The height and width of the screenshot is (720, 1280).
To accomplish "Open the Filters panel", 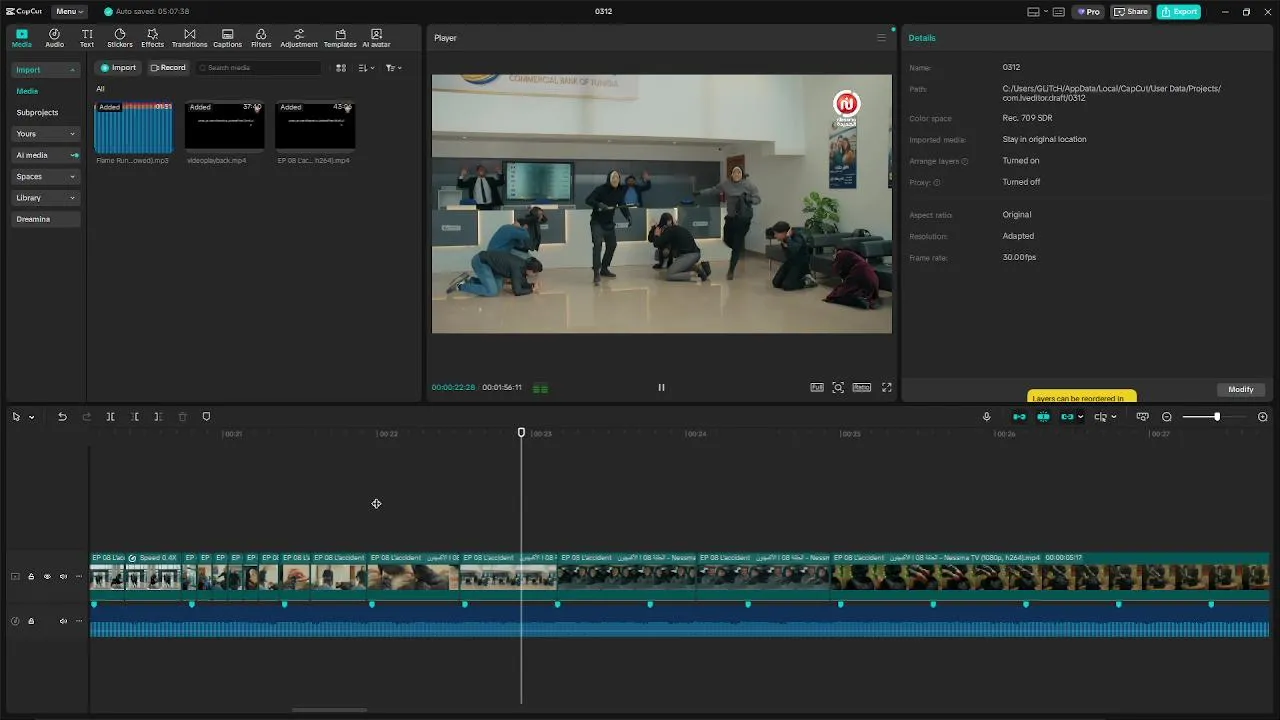I will [261, 38].
